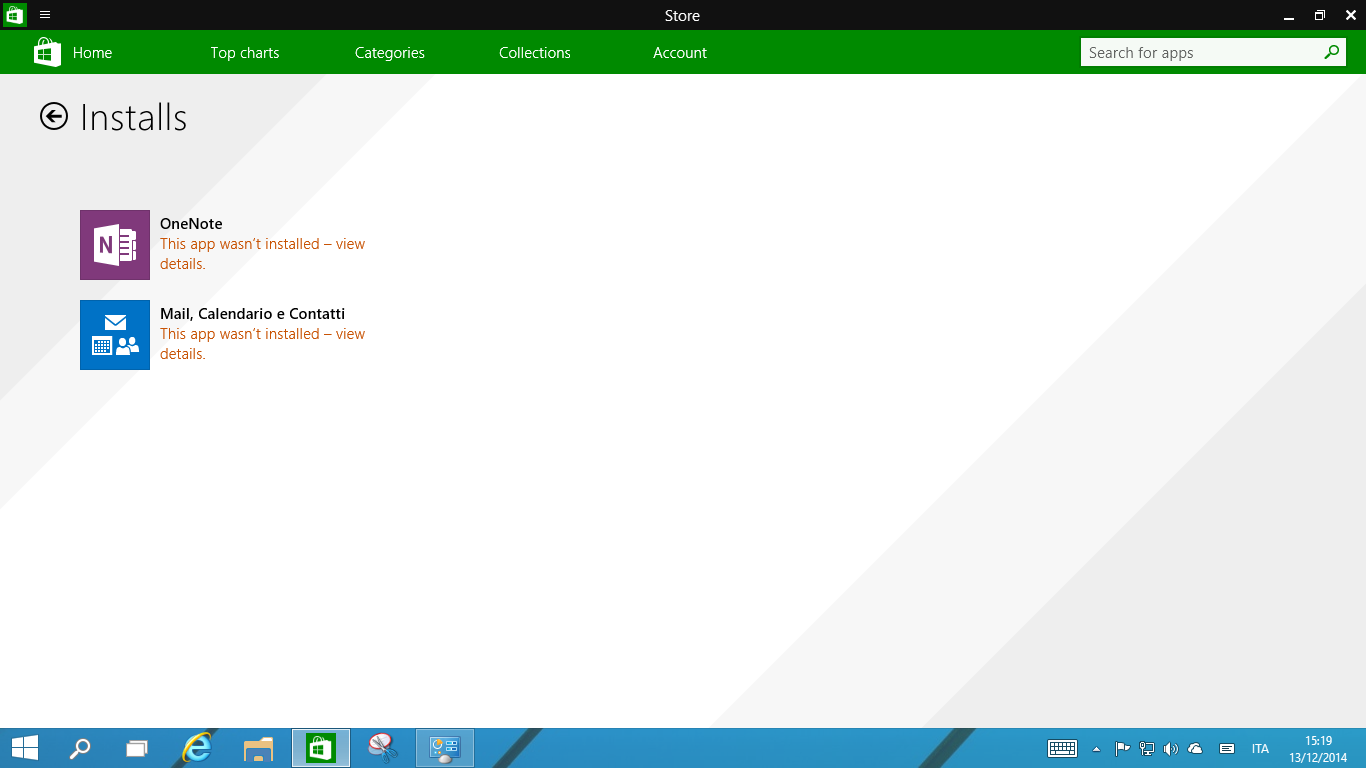
Task: View details for OneNote install failure
Action: pyautogui.click(x=262, y=254)
